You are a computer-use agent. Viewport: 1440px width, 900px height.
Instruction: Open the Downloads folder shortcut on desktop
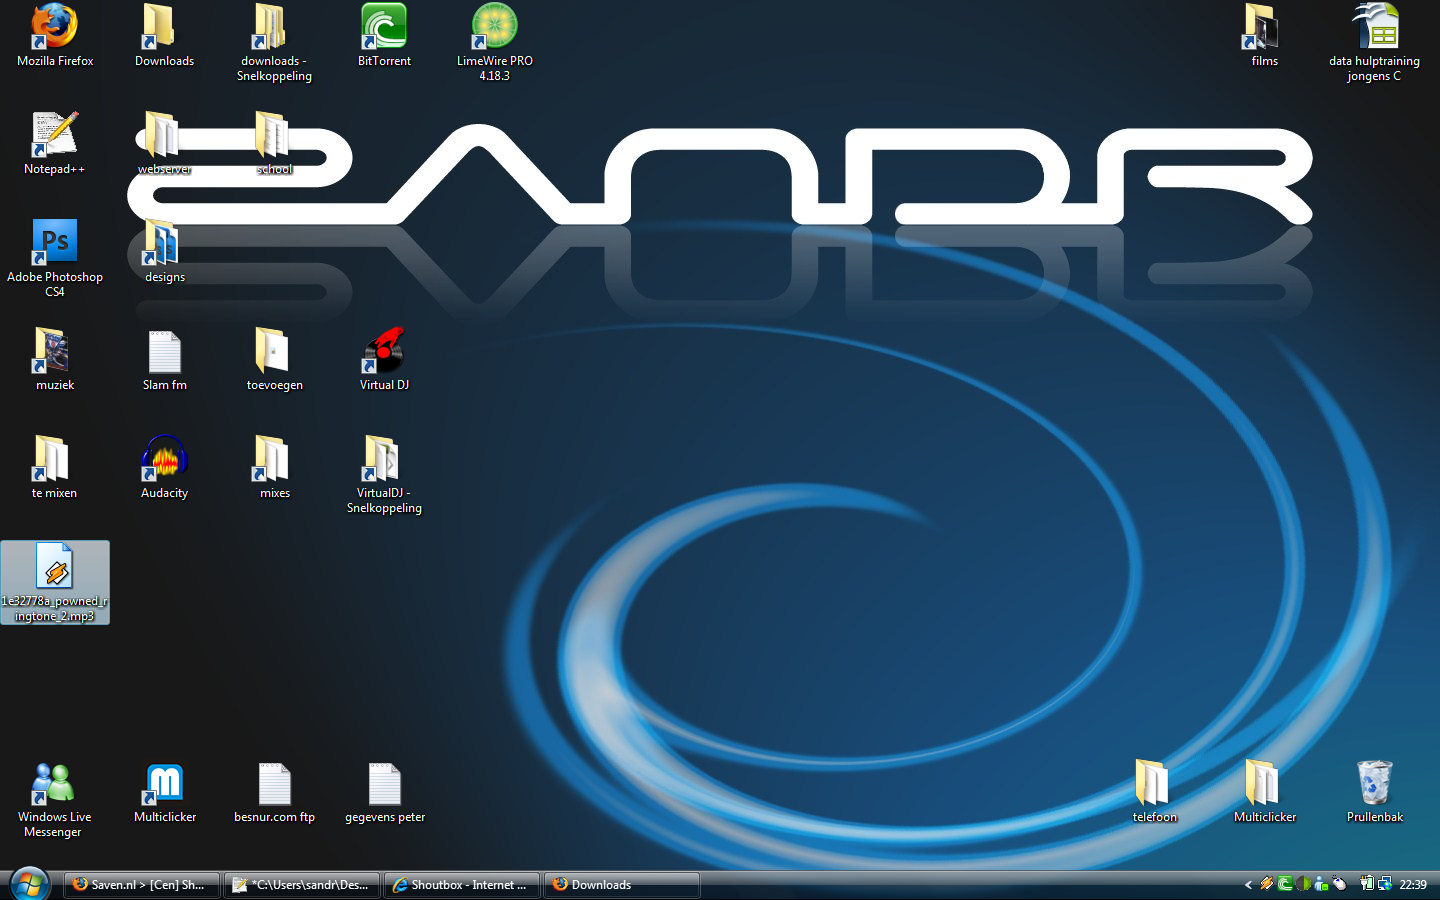point(164,36)
